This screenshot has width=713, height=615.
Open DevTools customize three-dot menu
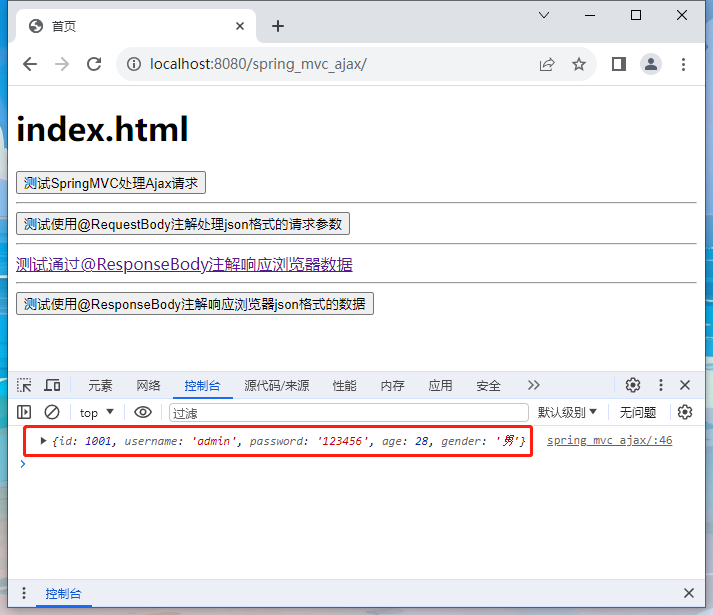[x=661, y=385]
